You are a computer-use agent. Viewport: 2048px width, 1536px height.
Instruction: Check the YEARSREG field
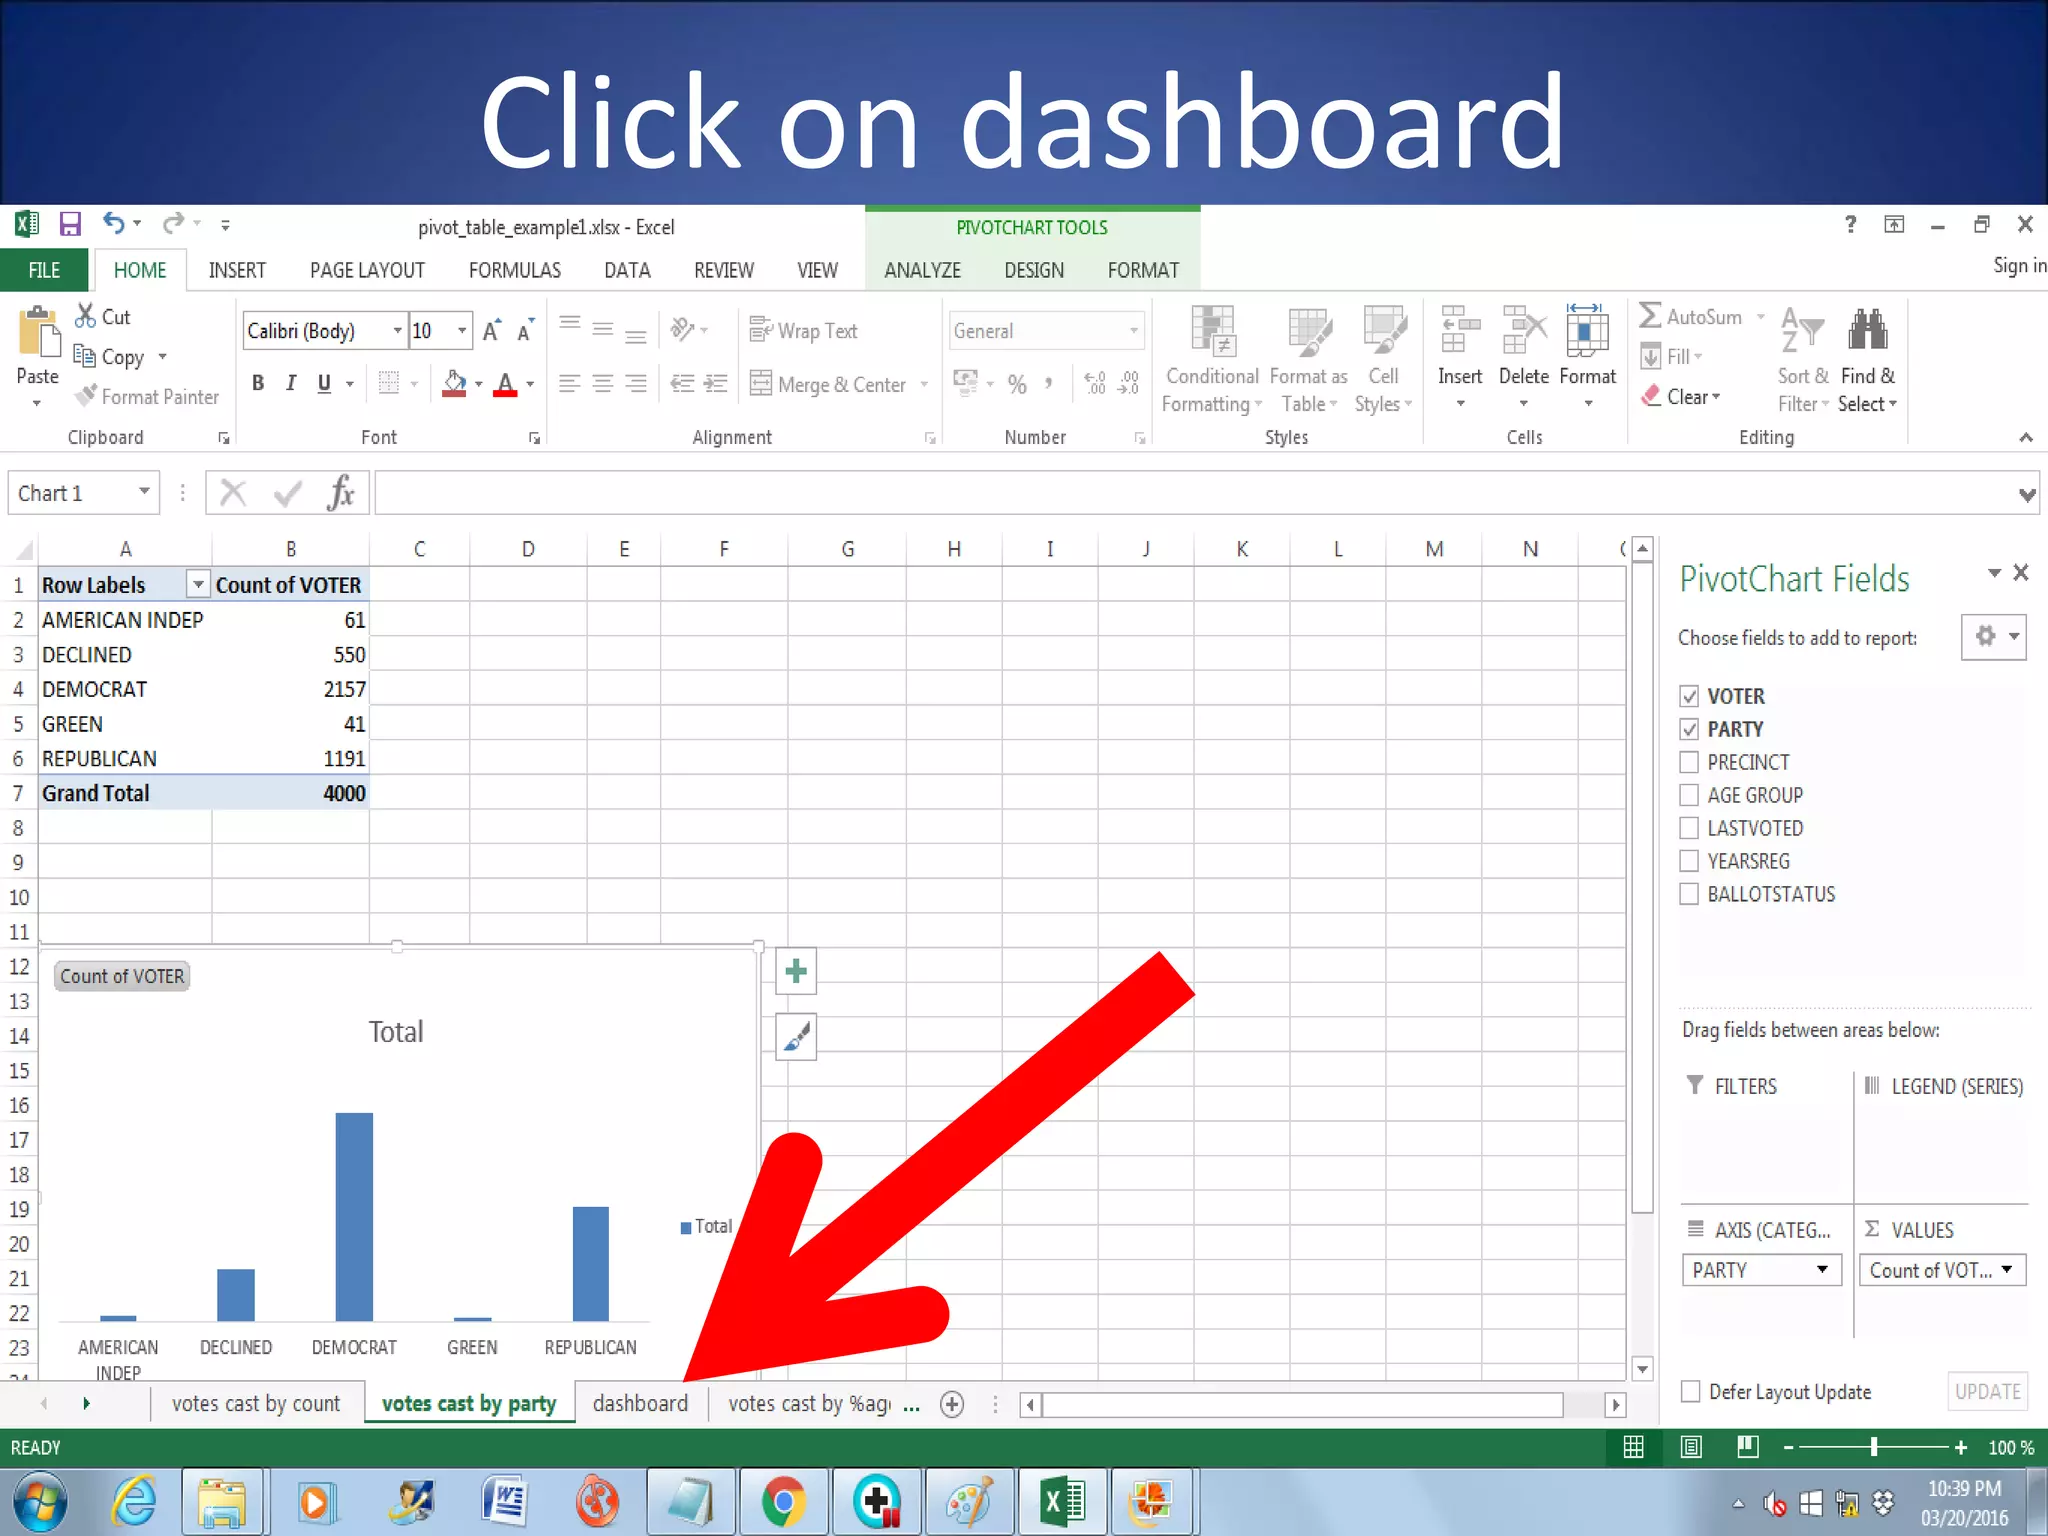(1689, 861)
